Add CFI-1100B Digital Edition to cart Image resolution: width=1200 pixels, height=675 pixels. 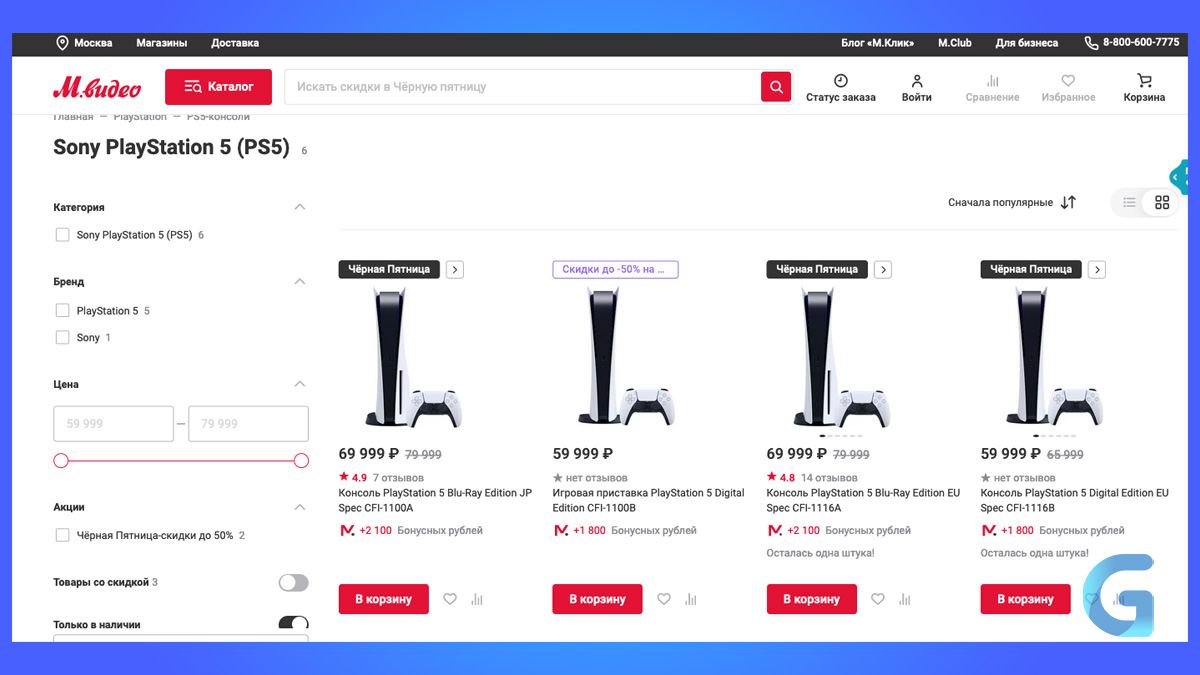[x=597, y=599]
